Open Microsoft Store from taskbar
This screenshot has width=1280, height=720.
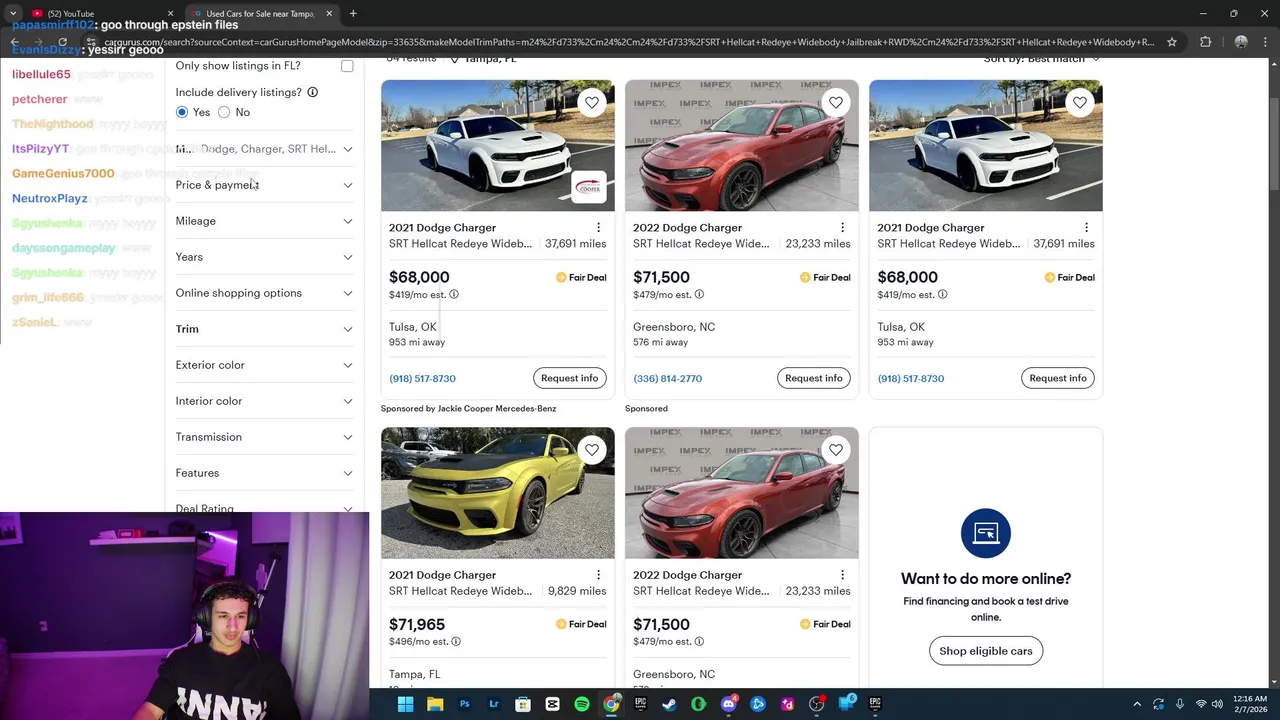523,704
